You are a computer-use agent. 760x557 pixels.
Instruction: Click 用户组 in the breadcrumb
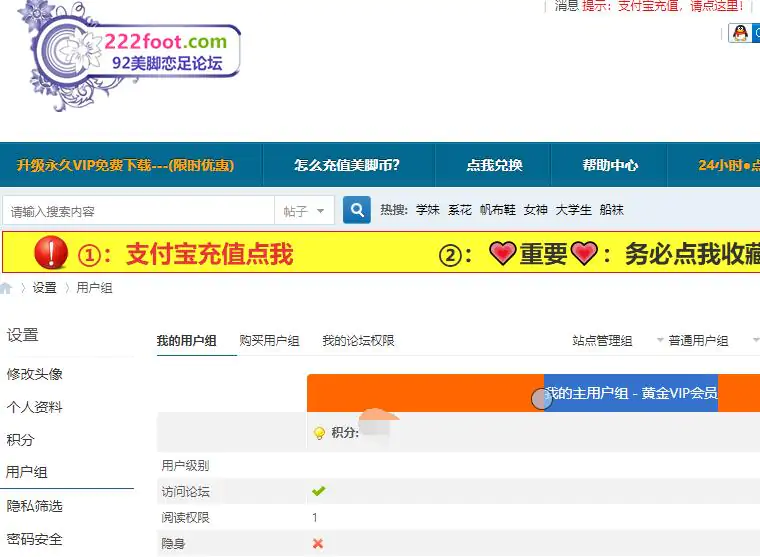(x=95, y=288)
